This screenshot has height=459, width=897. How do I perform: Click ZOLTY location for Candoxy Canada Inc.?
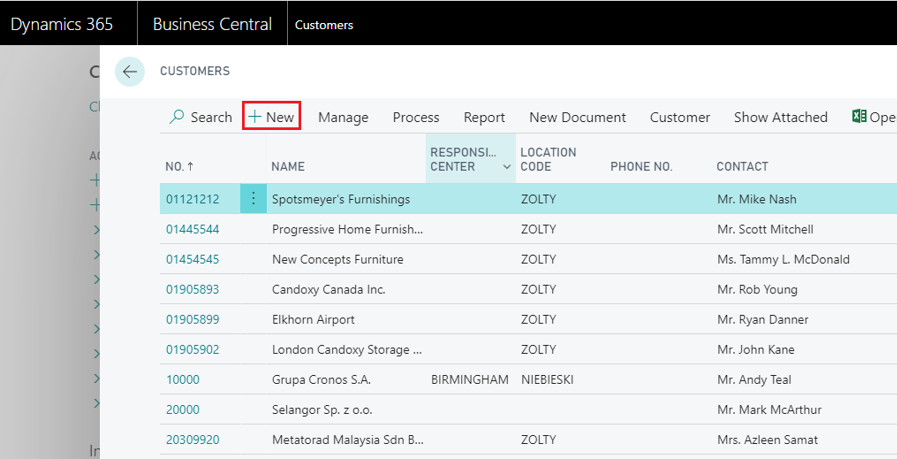pyautogui.click(x=538, y=290)
